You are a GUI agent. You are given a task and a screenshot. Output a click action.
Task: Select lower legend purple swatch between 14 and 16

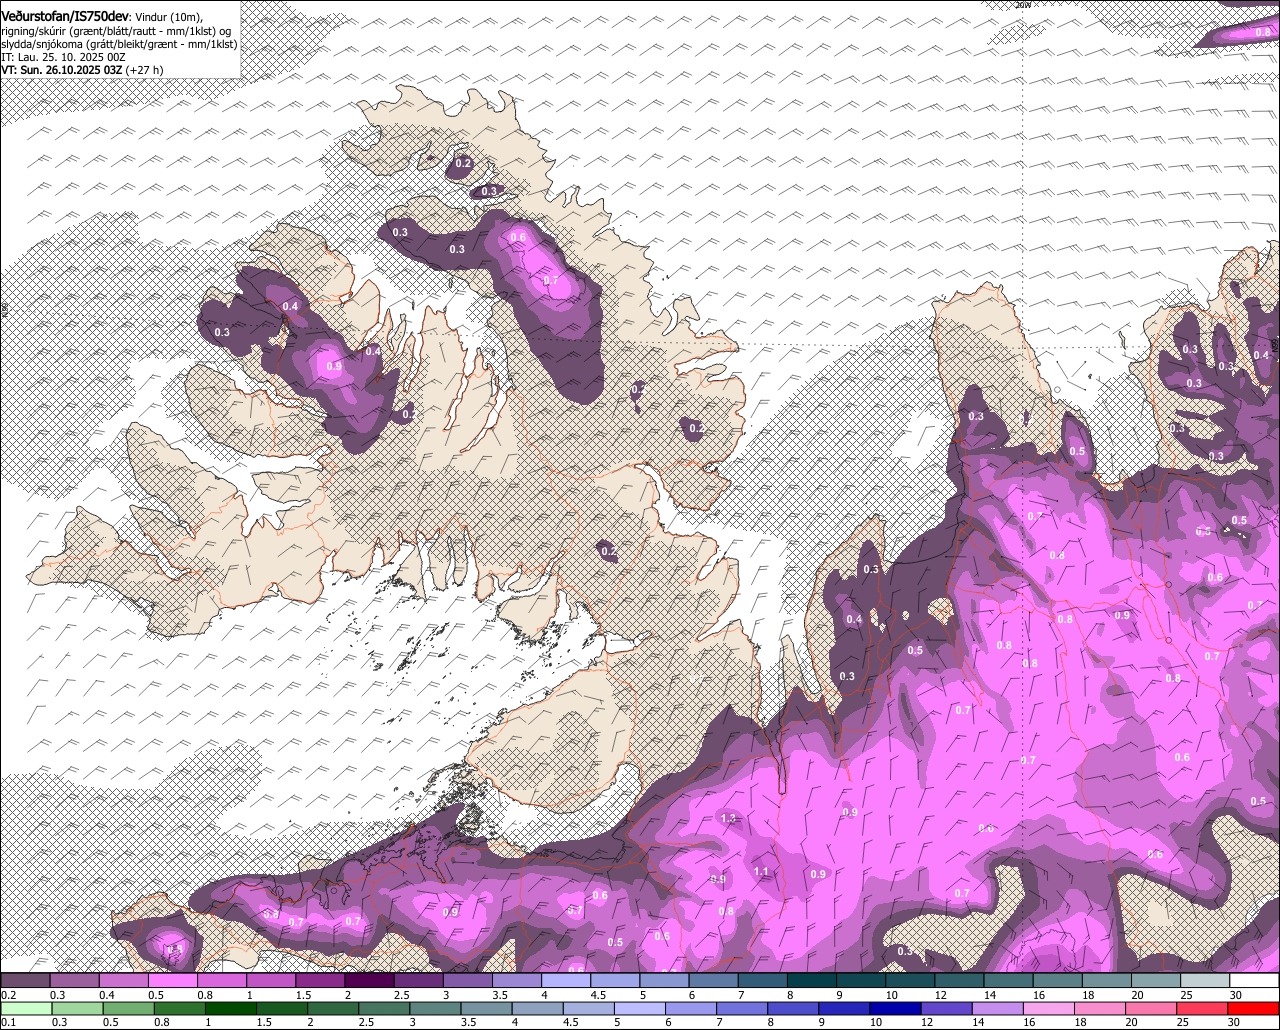(x=997, y=1009)
